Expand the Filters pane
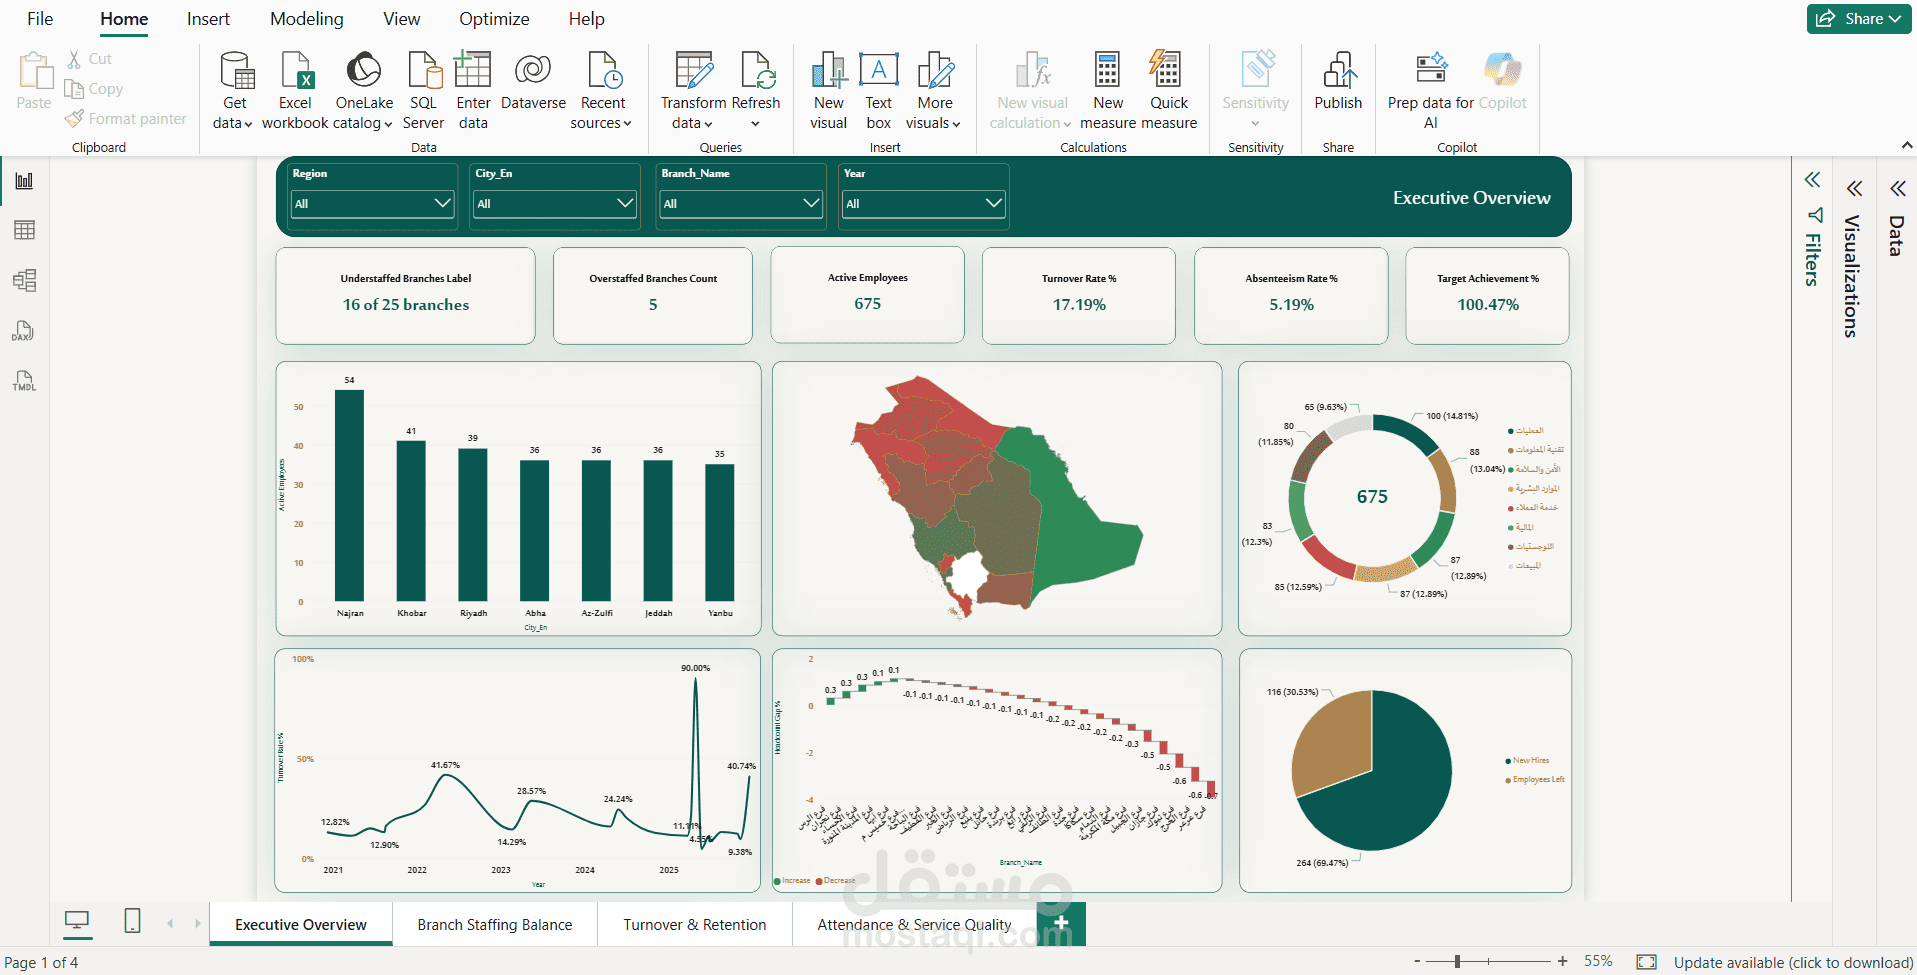 coord(1812,180)
